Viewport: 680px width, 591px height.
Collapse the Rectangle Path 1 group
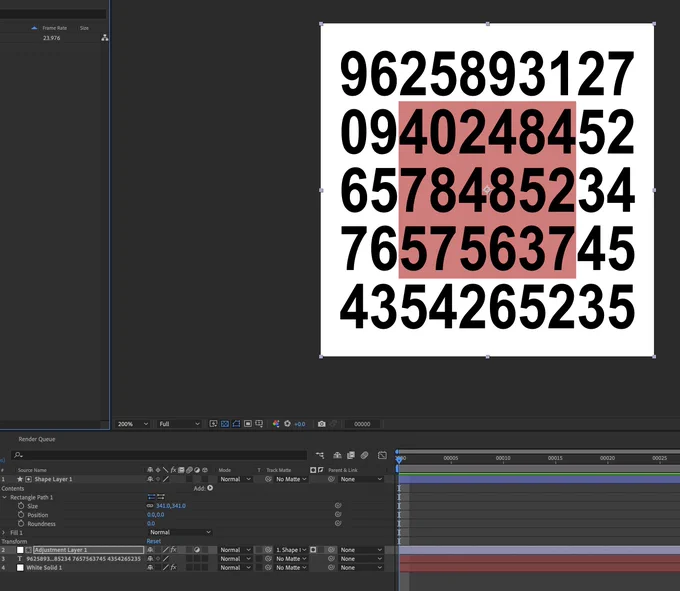[x=4, y=497]
